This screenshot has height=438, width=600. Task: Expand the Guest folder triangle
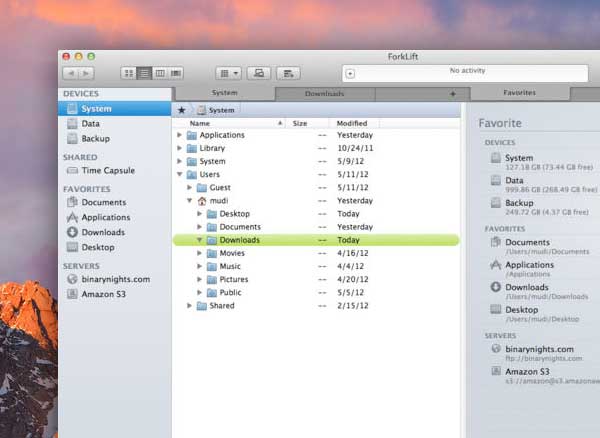click(x=189, y=187)
